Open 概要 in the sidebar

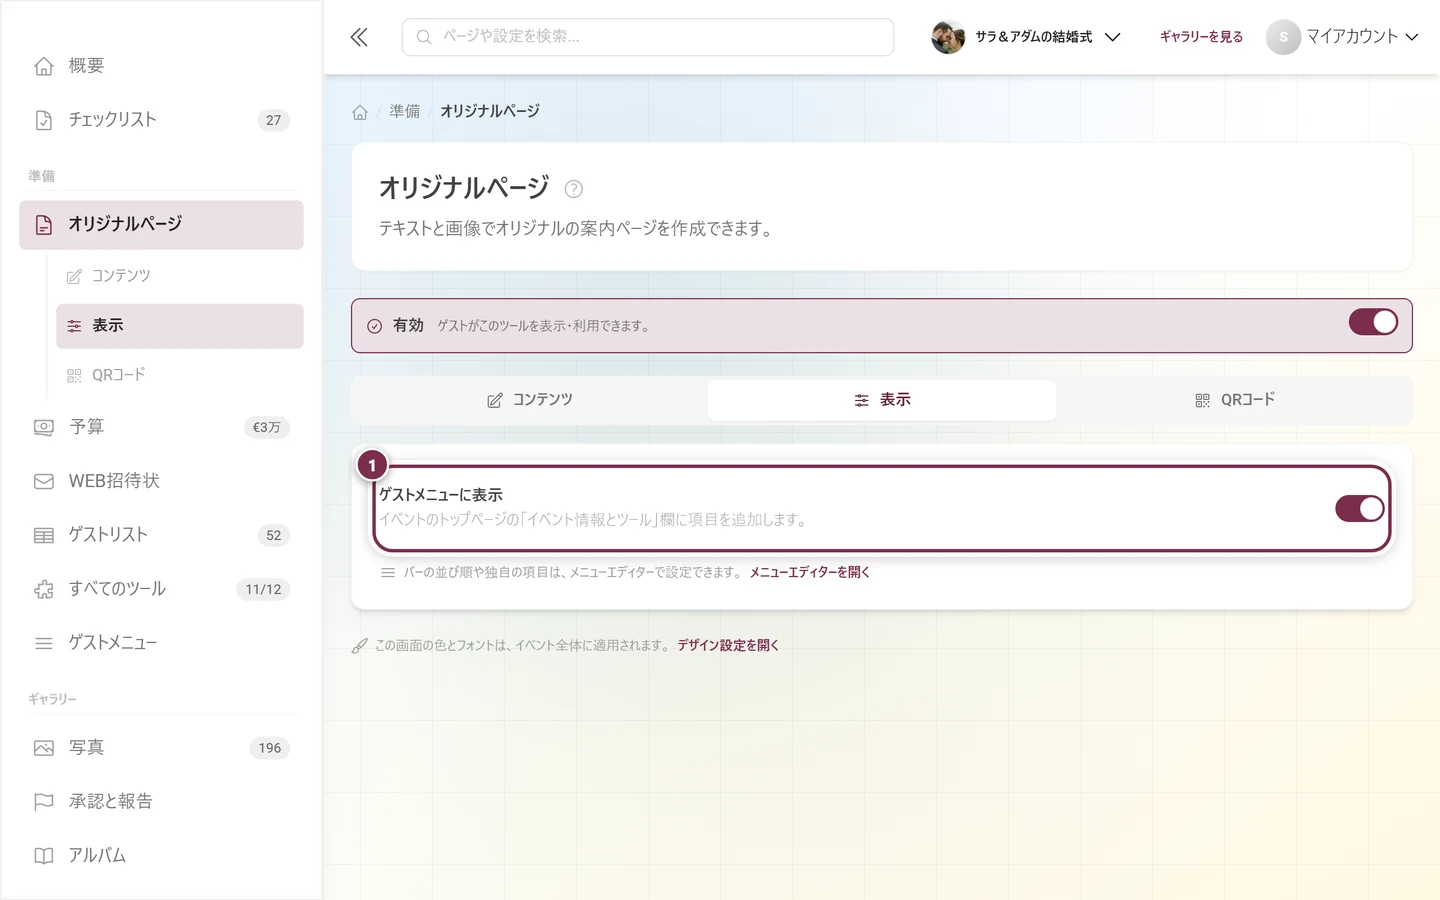click(161, 66)
